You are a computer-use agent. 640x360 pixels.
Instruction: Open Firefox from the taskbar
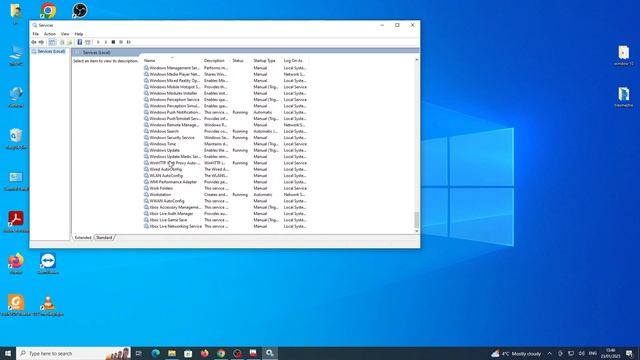204,353
